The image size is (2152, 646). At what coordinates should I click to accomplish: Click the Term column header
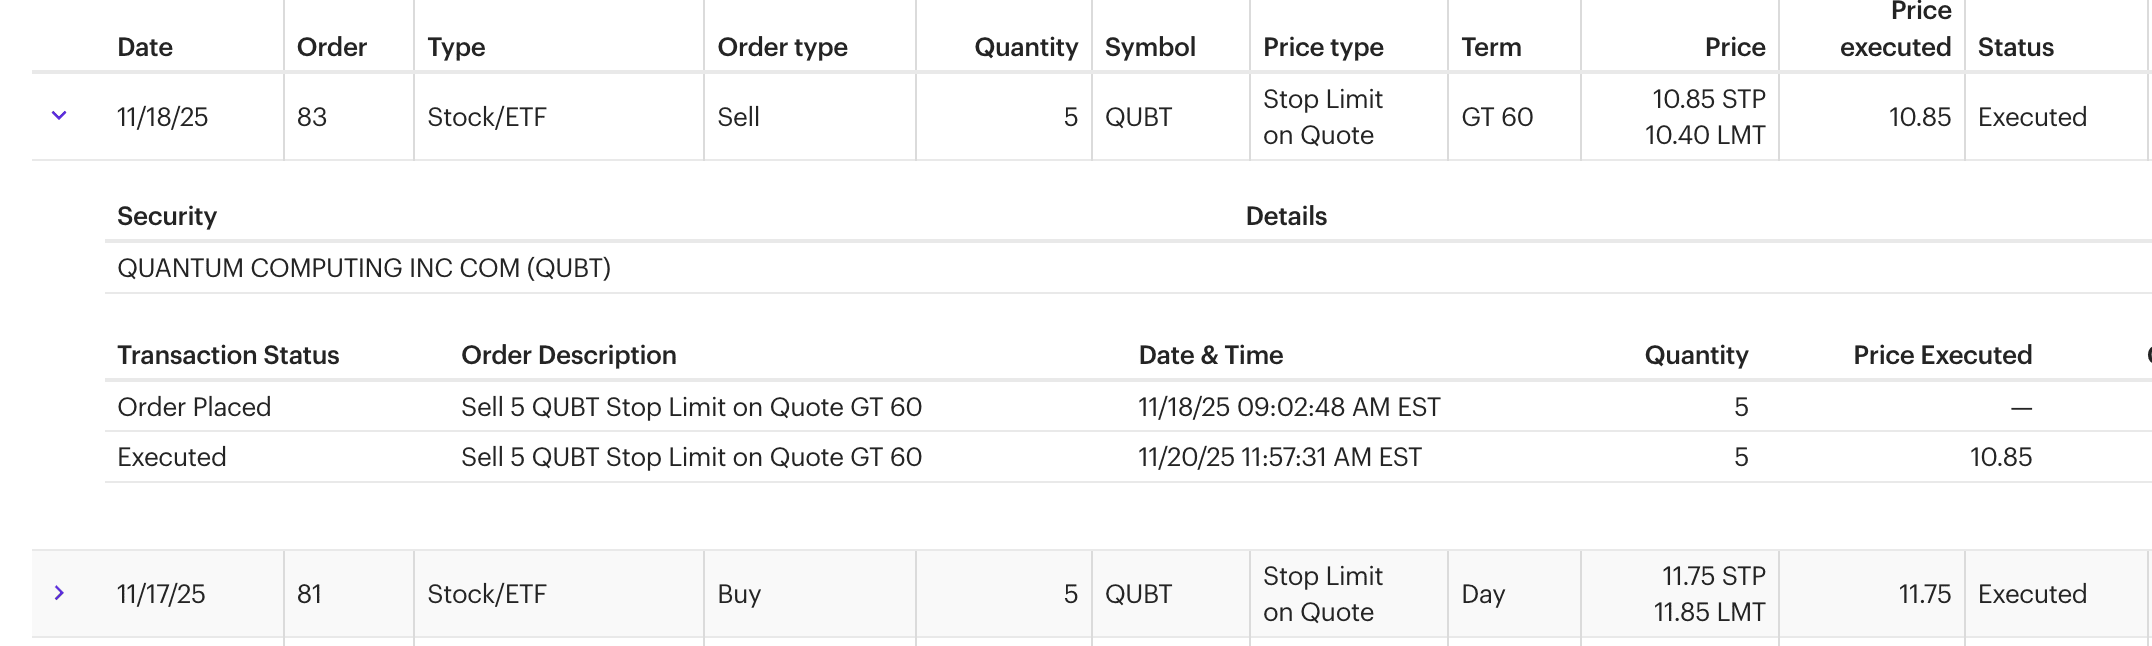[x=1491, y=47]
